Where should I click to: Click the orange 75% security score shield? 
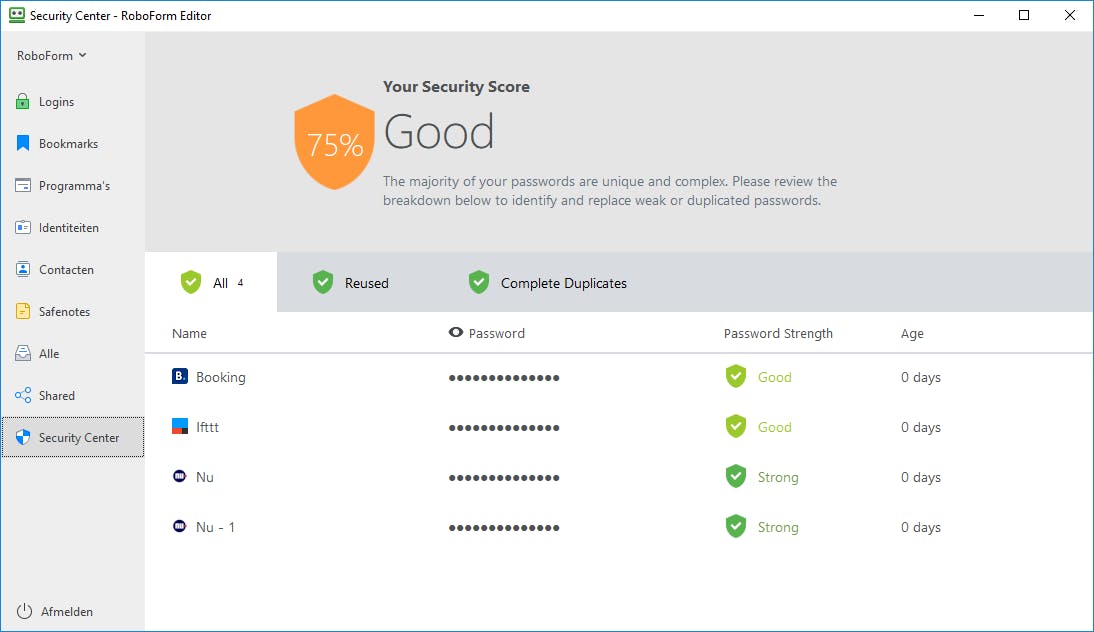(x=334, y=142)
